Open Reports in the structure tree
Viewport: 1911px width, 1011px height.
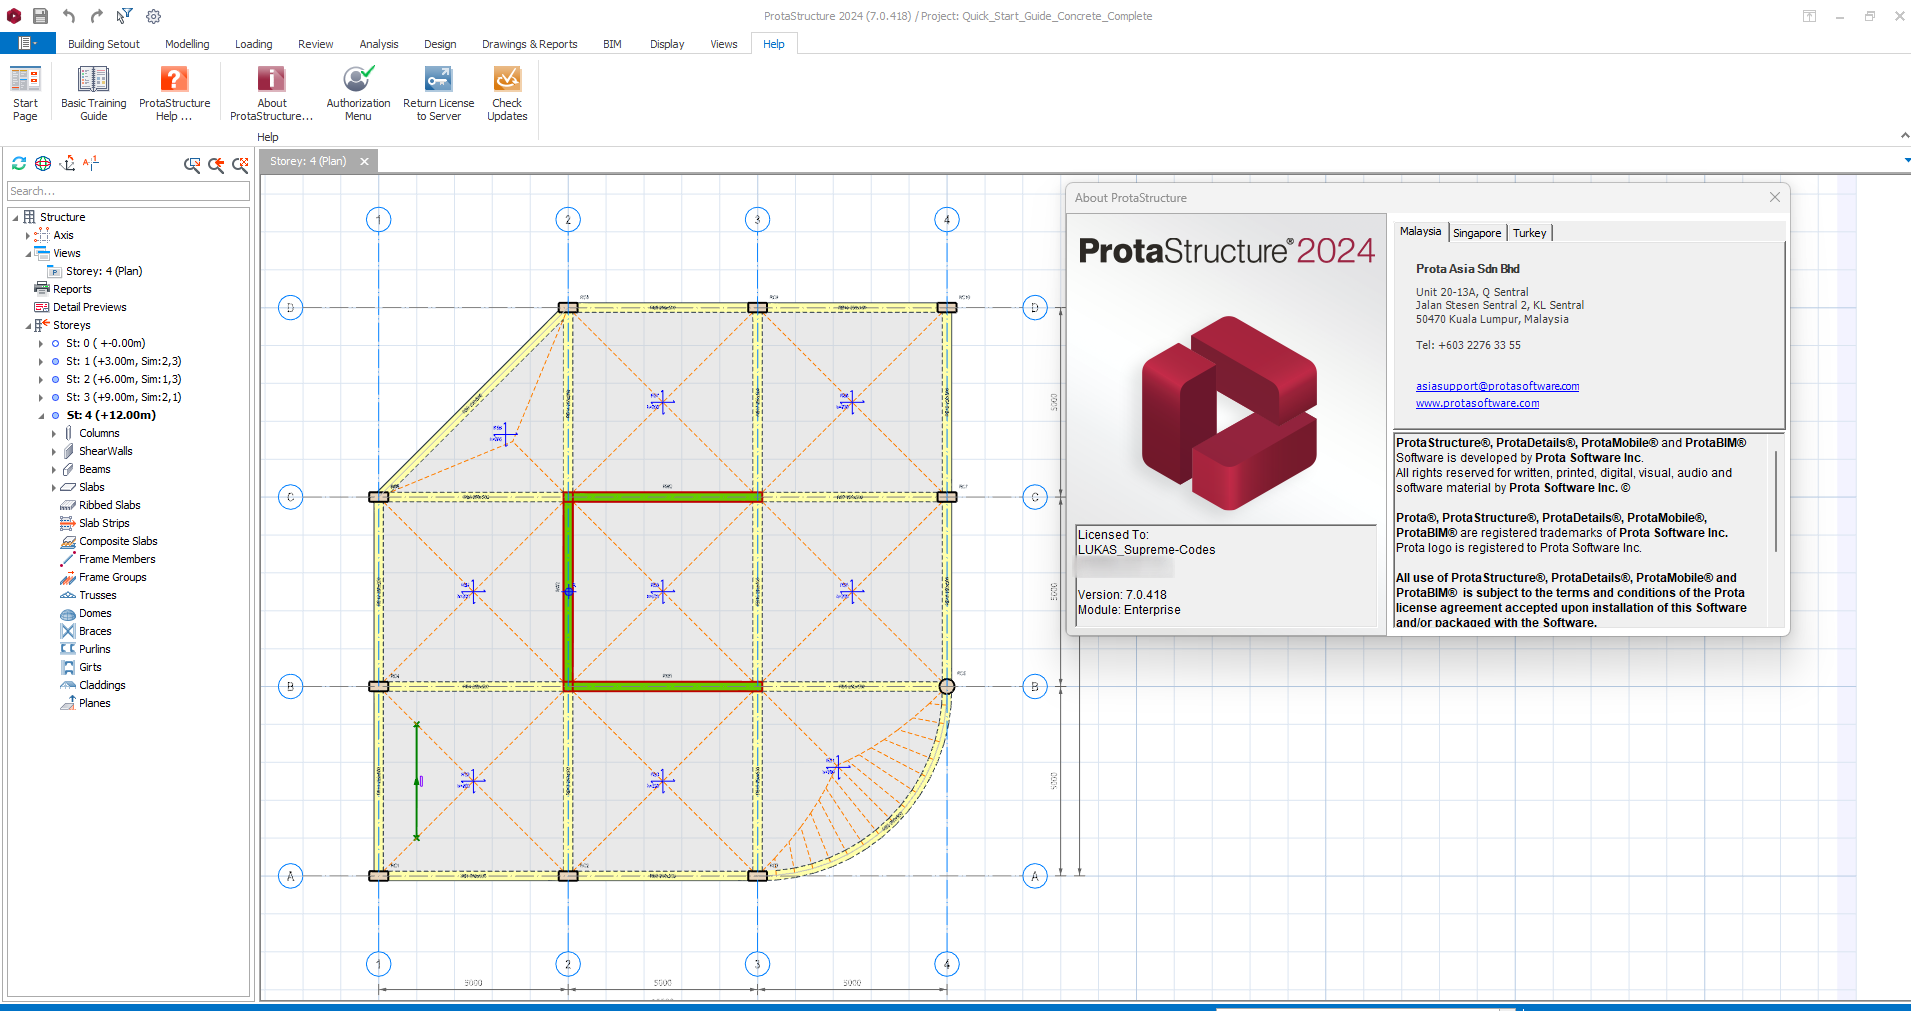72,289
